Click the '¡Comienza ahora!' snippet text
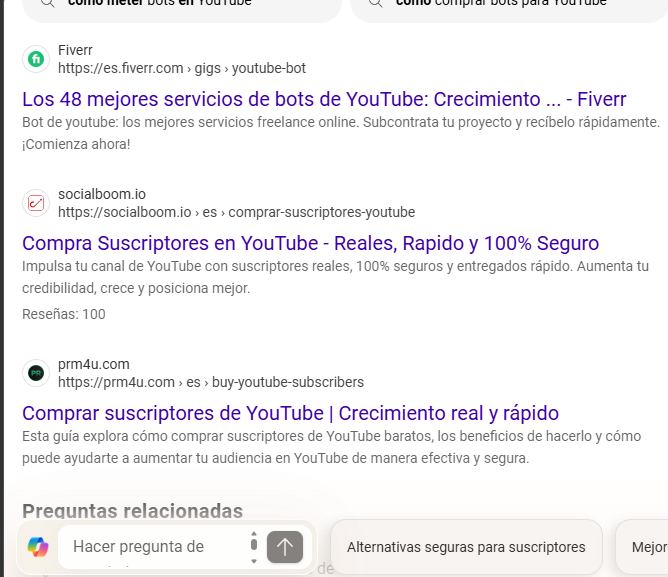Image resolution: width=668 pixels, height=577 pixels. pos(76,144)
